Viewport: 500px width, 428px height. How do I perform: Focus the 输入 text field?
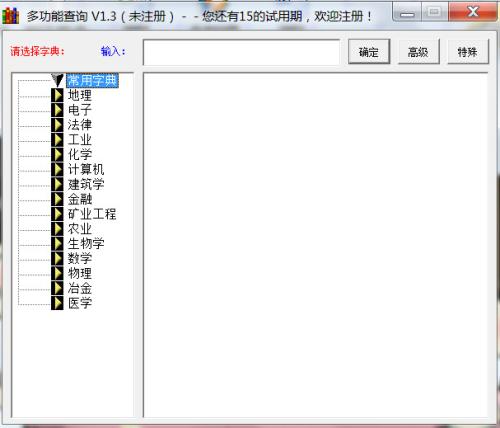241,52
